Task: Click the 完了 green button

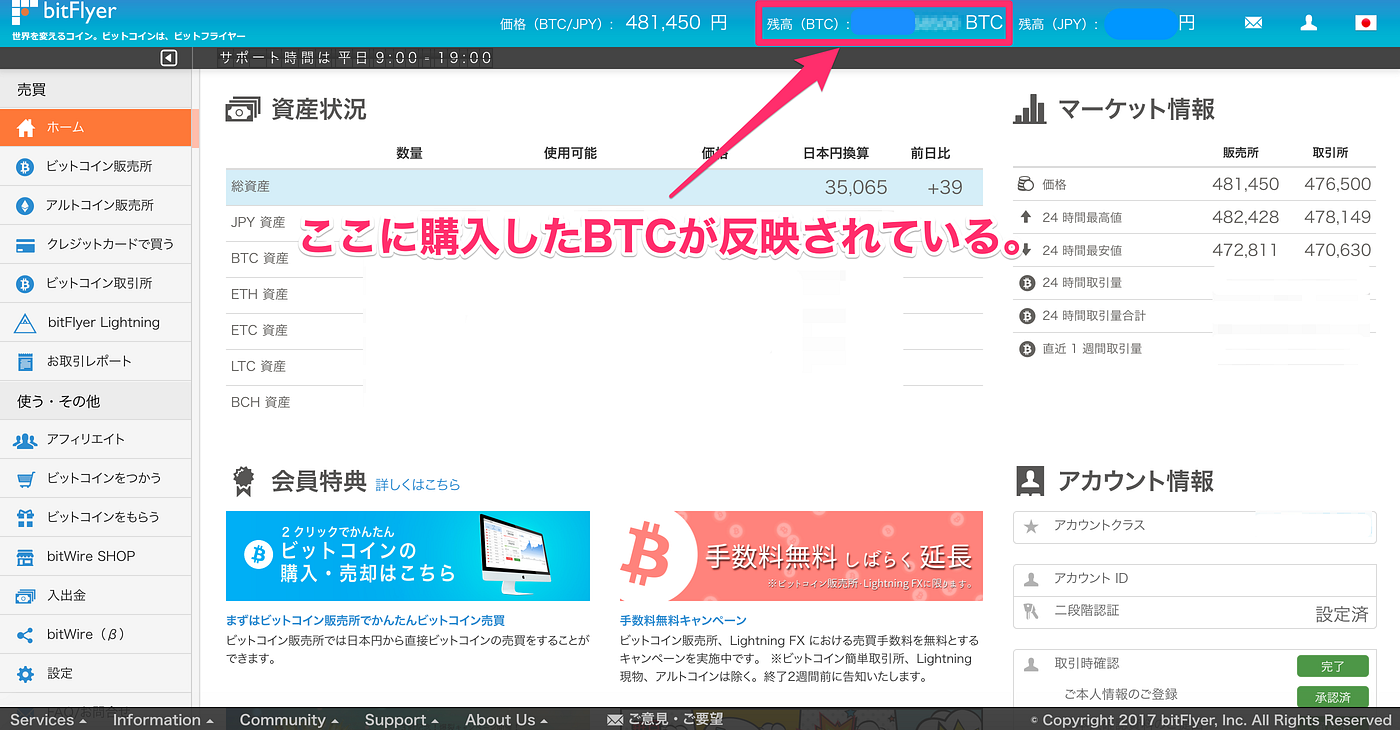Action: click(1333, 666)
